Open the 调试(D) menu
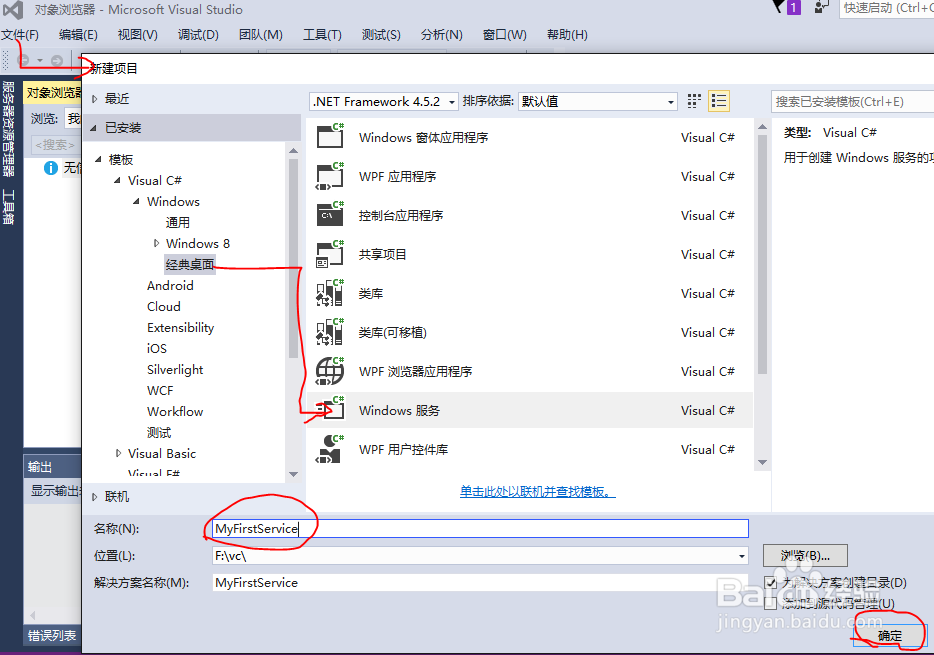This screenshot has width=934, height=655. click(x=198, y=34)
